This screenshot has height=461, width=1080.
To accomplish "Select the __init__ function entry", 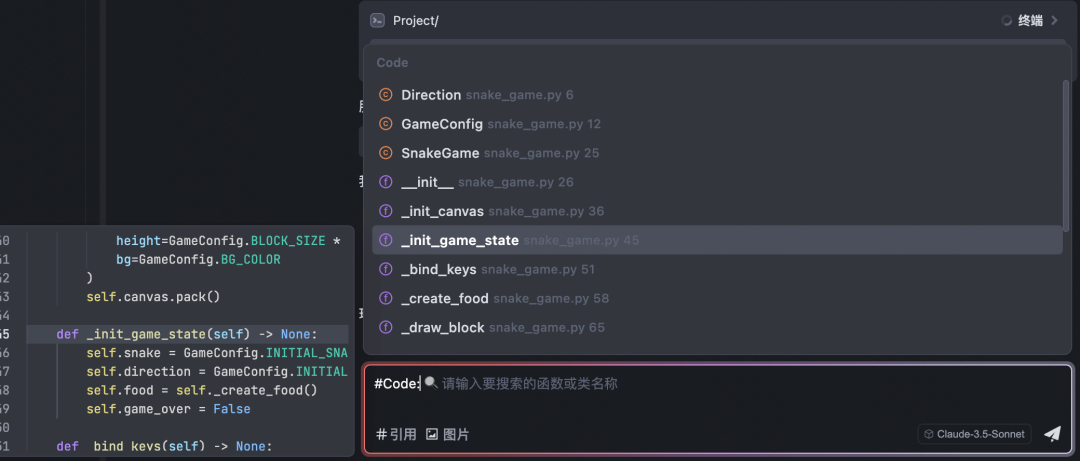I will coord(427,182).
